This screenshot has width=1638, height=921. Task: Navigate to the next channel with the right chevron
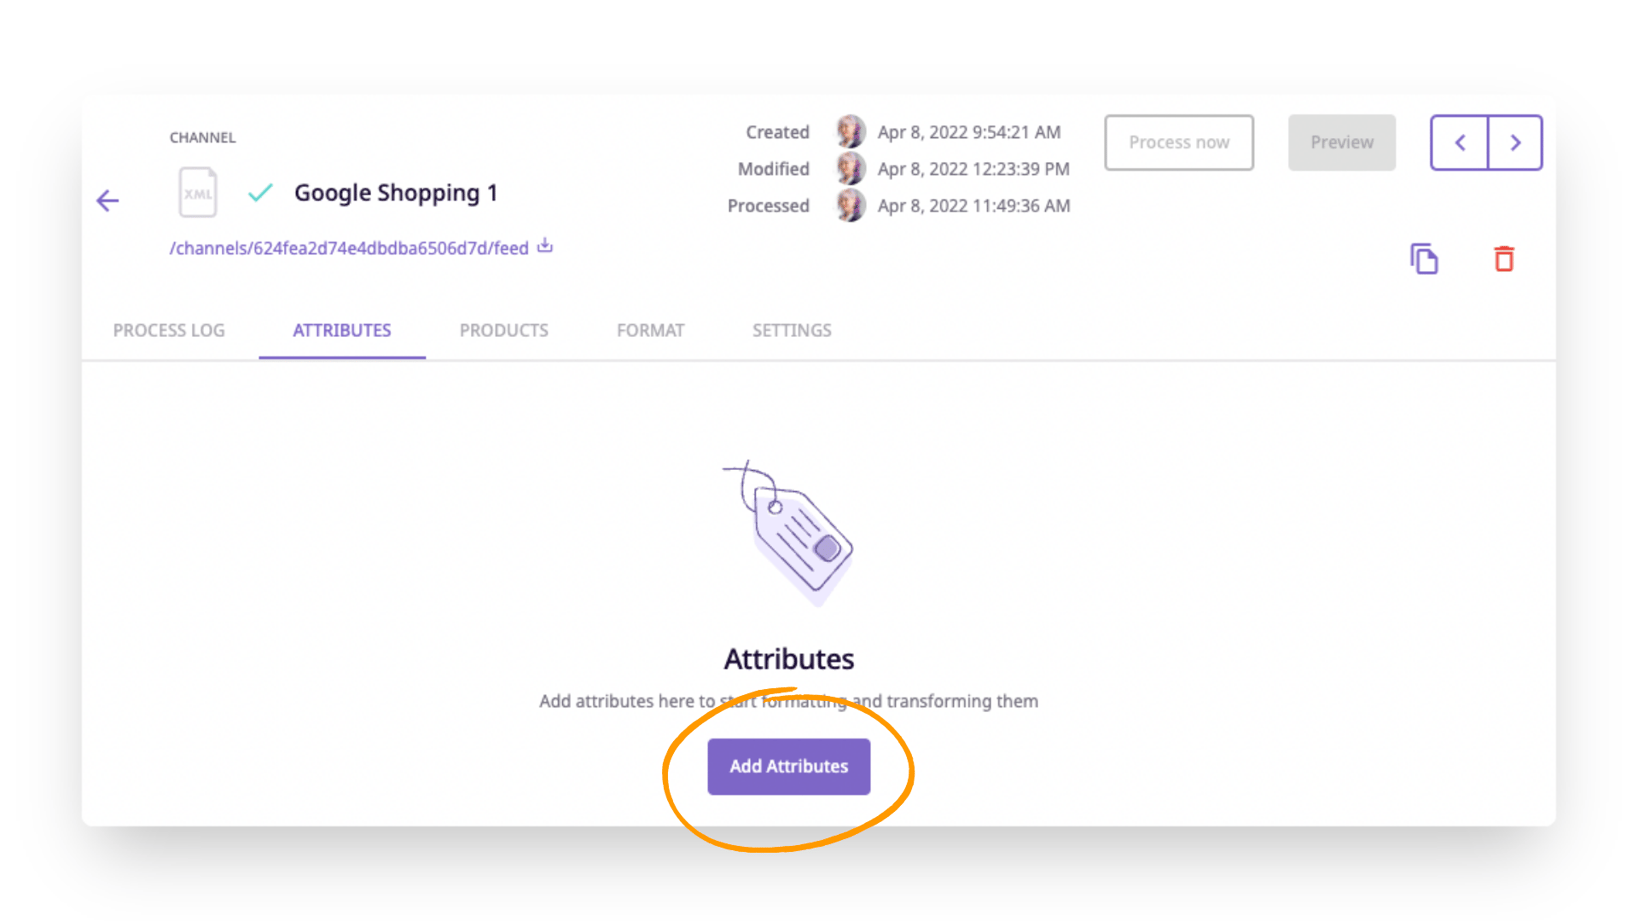(1514, 142)
